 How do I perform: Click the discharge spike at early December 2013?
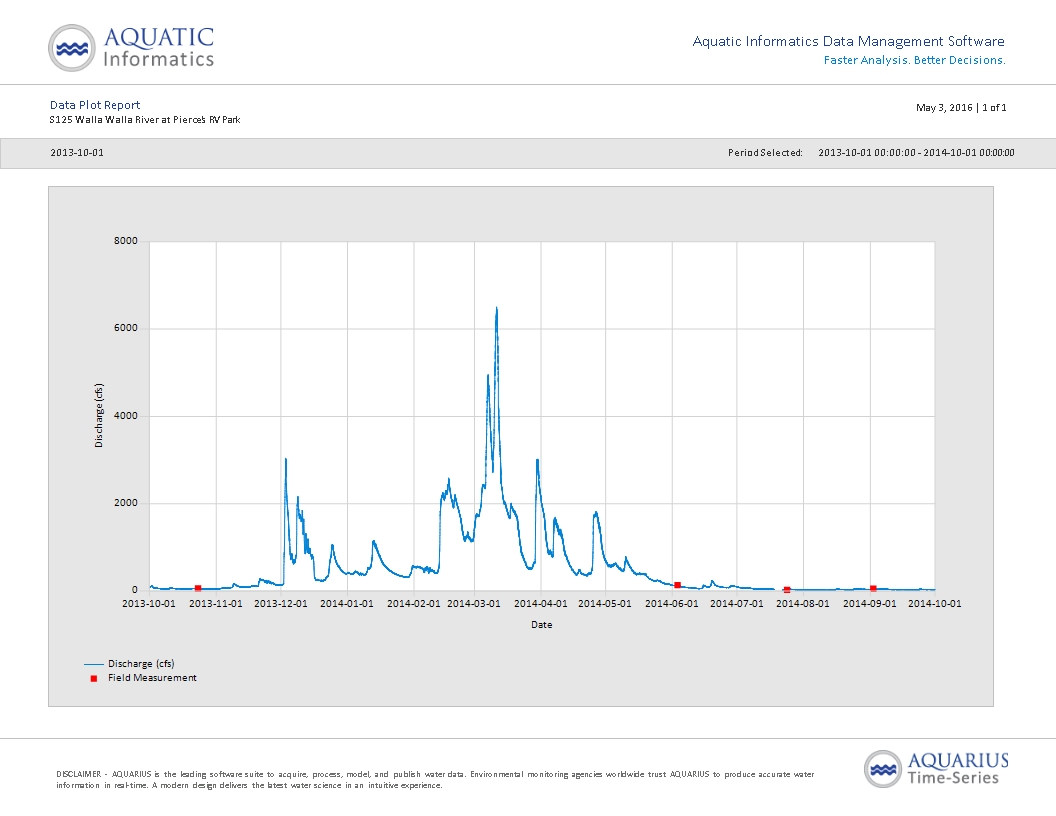(286, 461)
